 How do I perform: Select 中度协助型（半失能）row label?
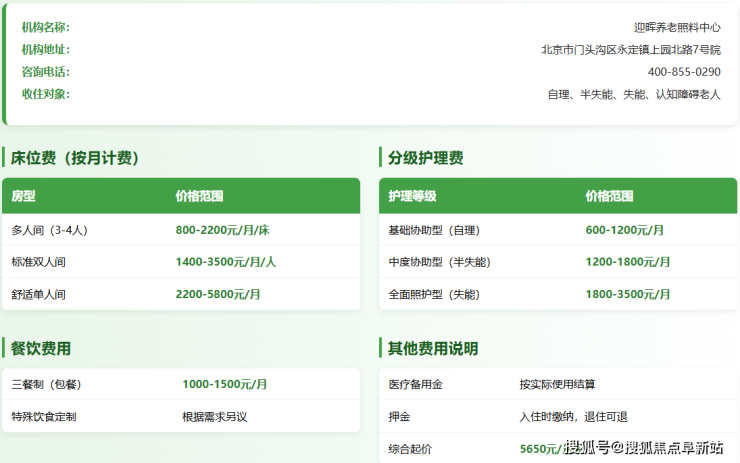click(x=439, y=262)
